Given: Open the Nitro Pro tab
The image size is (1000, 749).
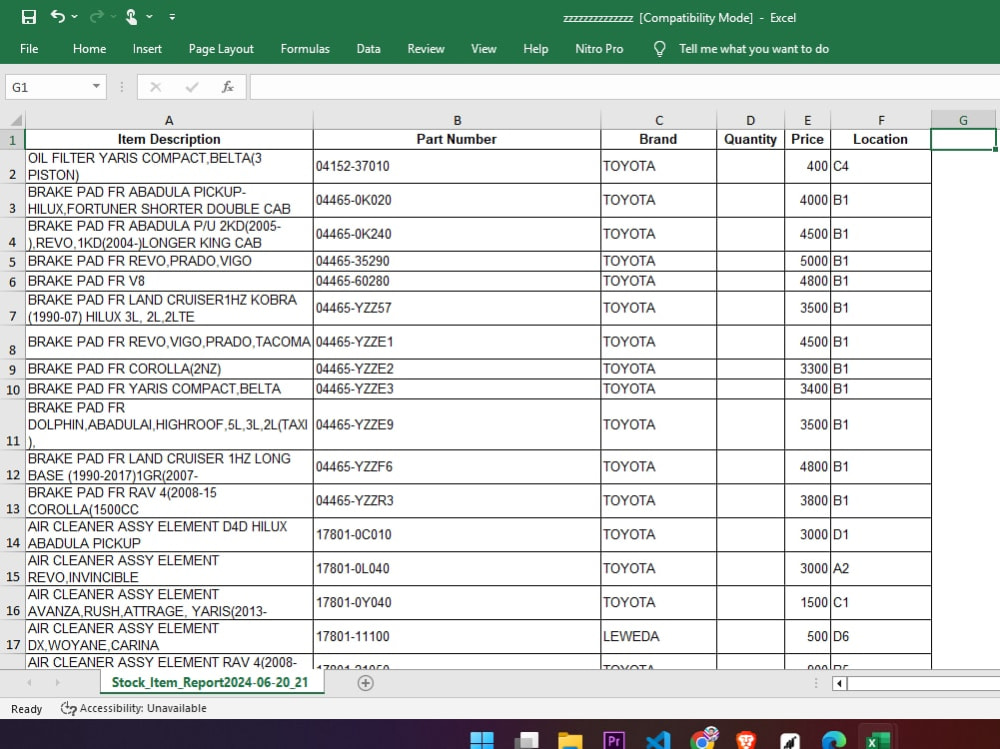Looking at the screenshot, I should [599, 49].
